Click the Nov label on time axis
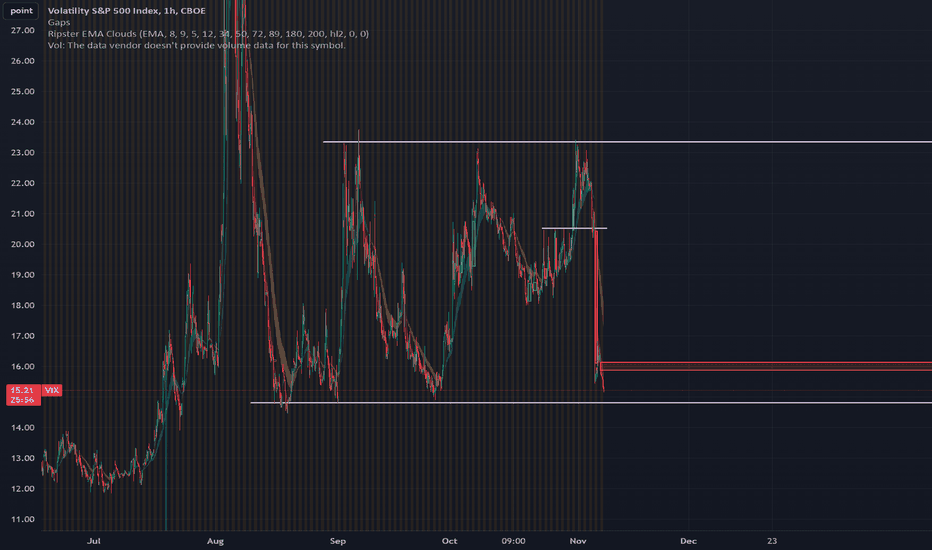Image resolution: width=932 pixels, height=550 pixels. tap(578, 541)
